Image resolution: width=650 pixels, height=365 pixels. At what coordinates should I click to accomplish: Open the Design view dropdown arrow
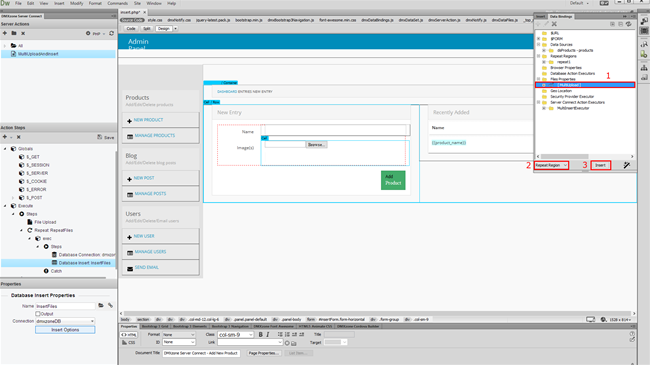(175, 29)
